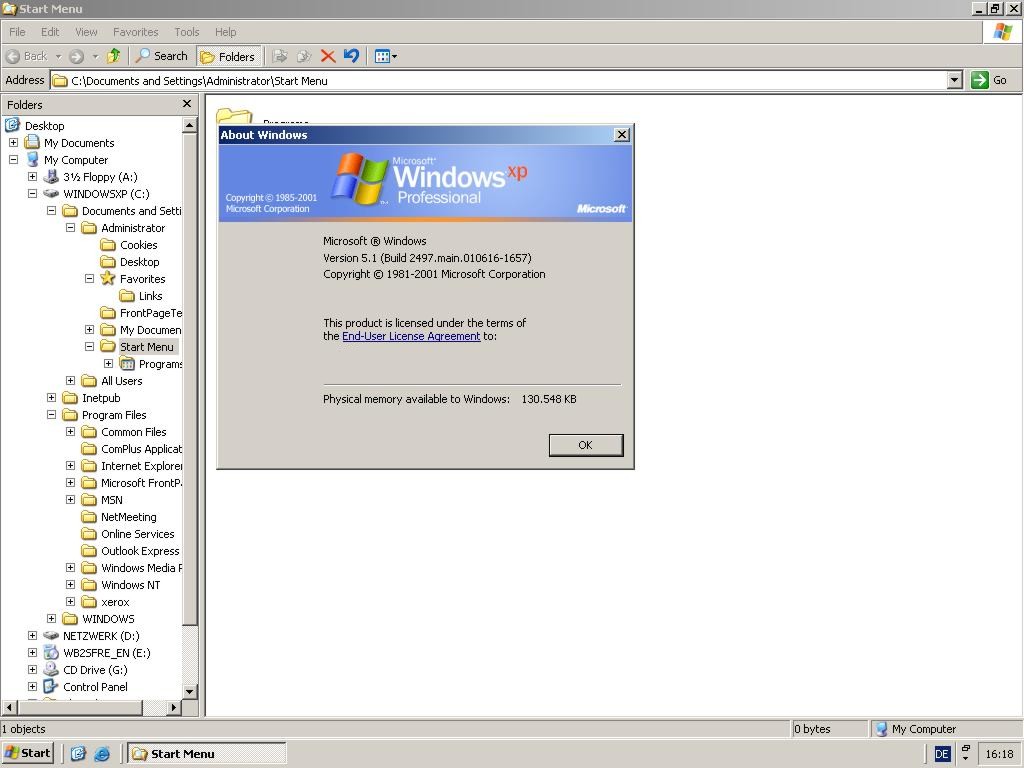Open the Help menu
This screenshot has height=768, width=1024.
pyautogui.click(x=225, y=32)
